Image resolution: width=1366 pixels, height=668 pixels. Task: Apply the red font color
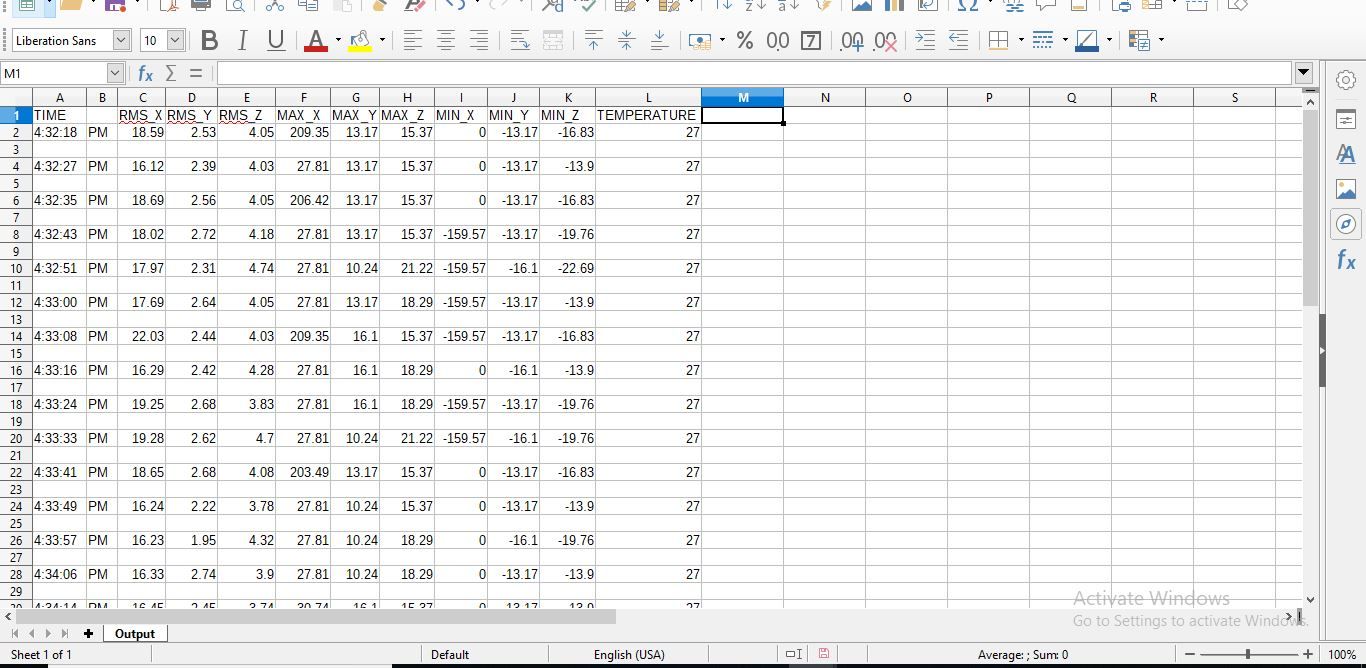[316, 41]
